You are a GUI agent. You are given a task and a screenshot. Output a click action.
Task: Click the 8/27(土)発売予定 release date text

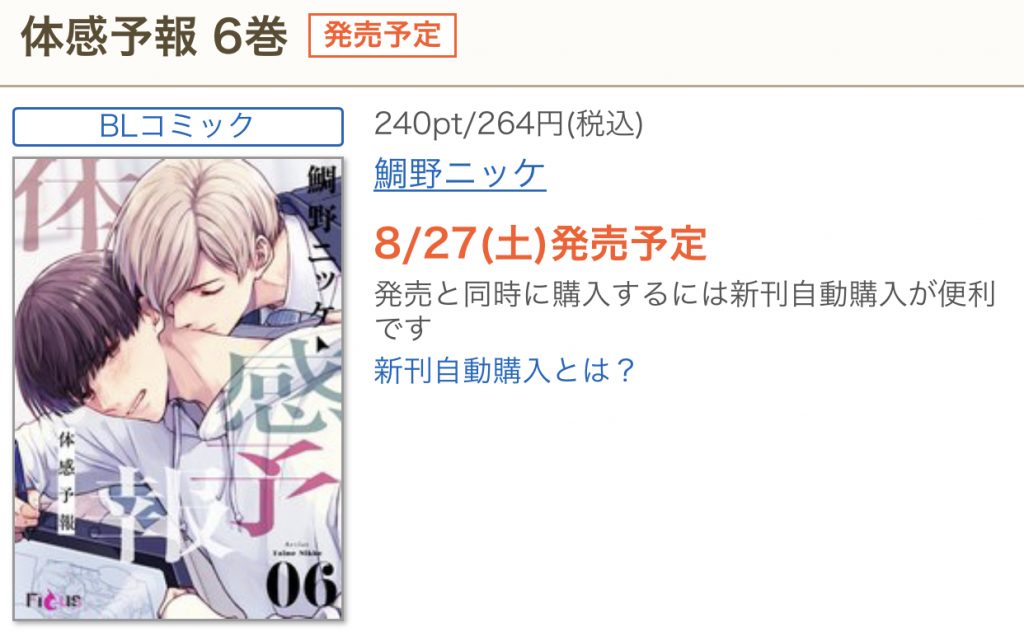pyautogui.click(x=540, y=243)
